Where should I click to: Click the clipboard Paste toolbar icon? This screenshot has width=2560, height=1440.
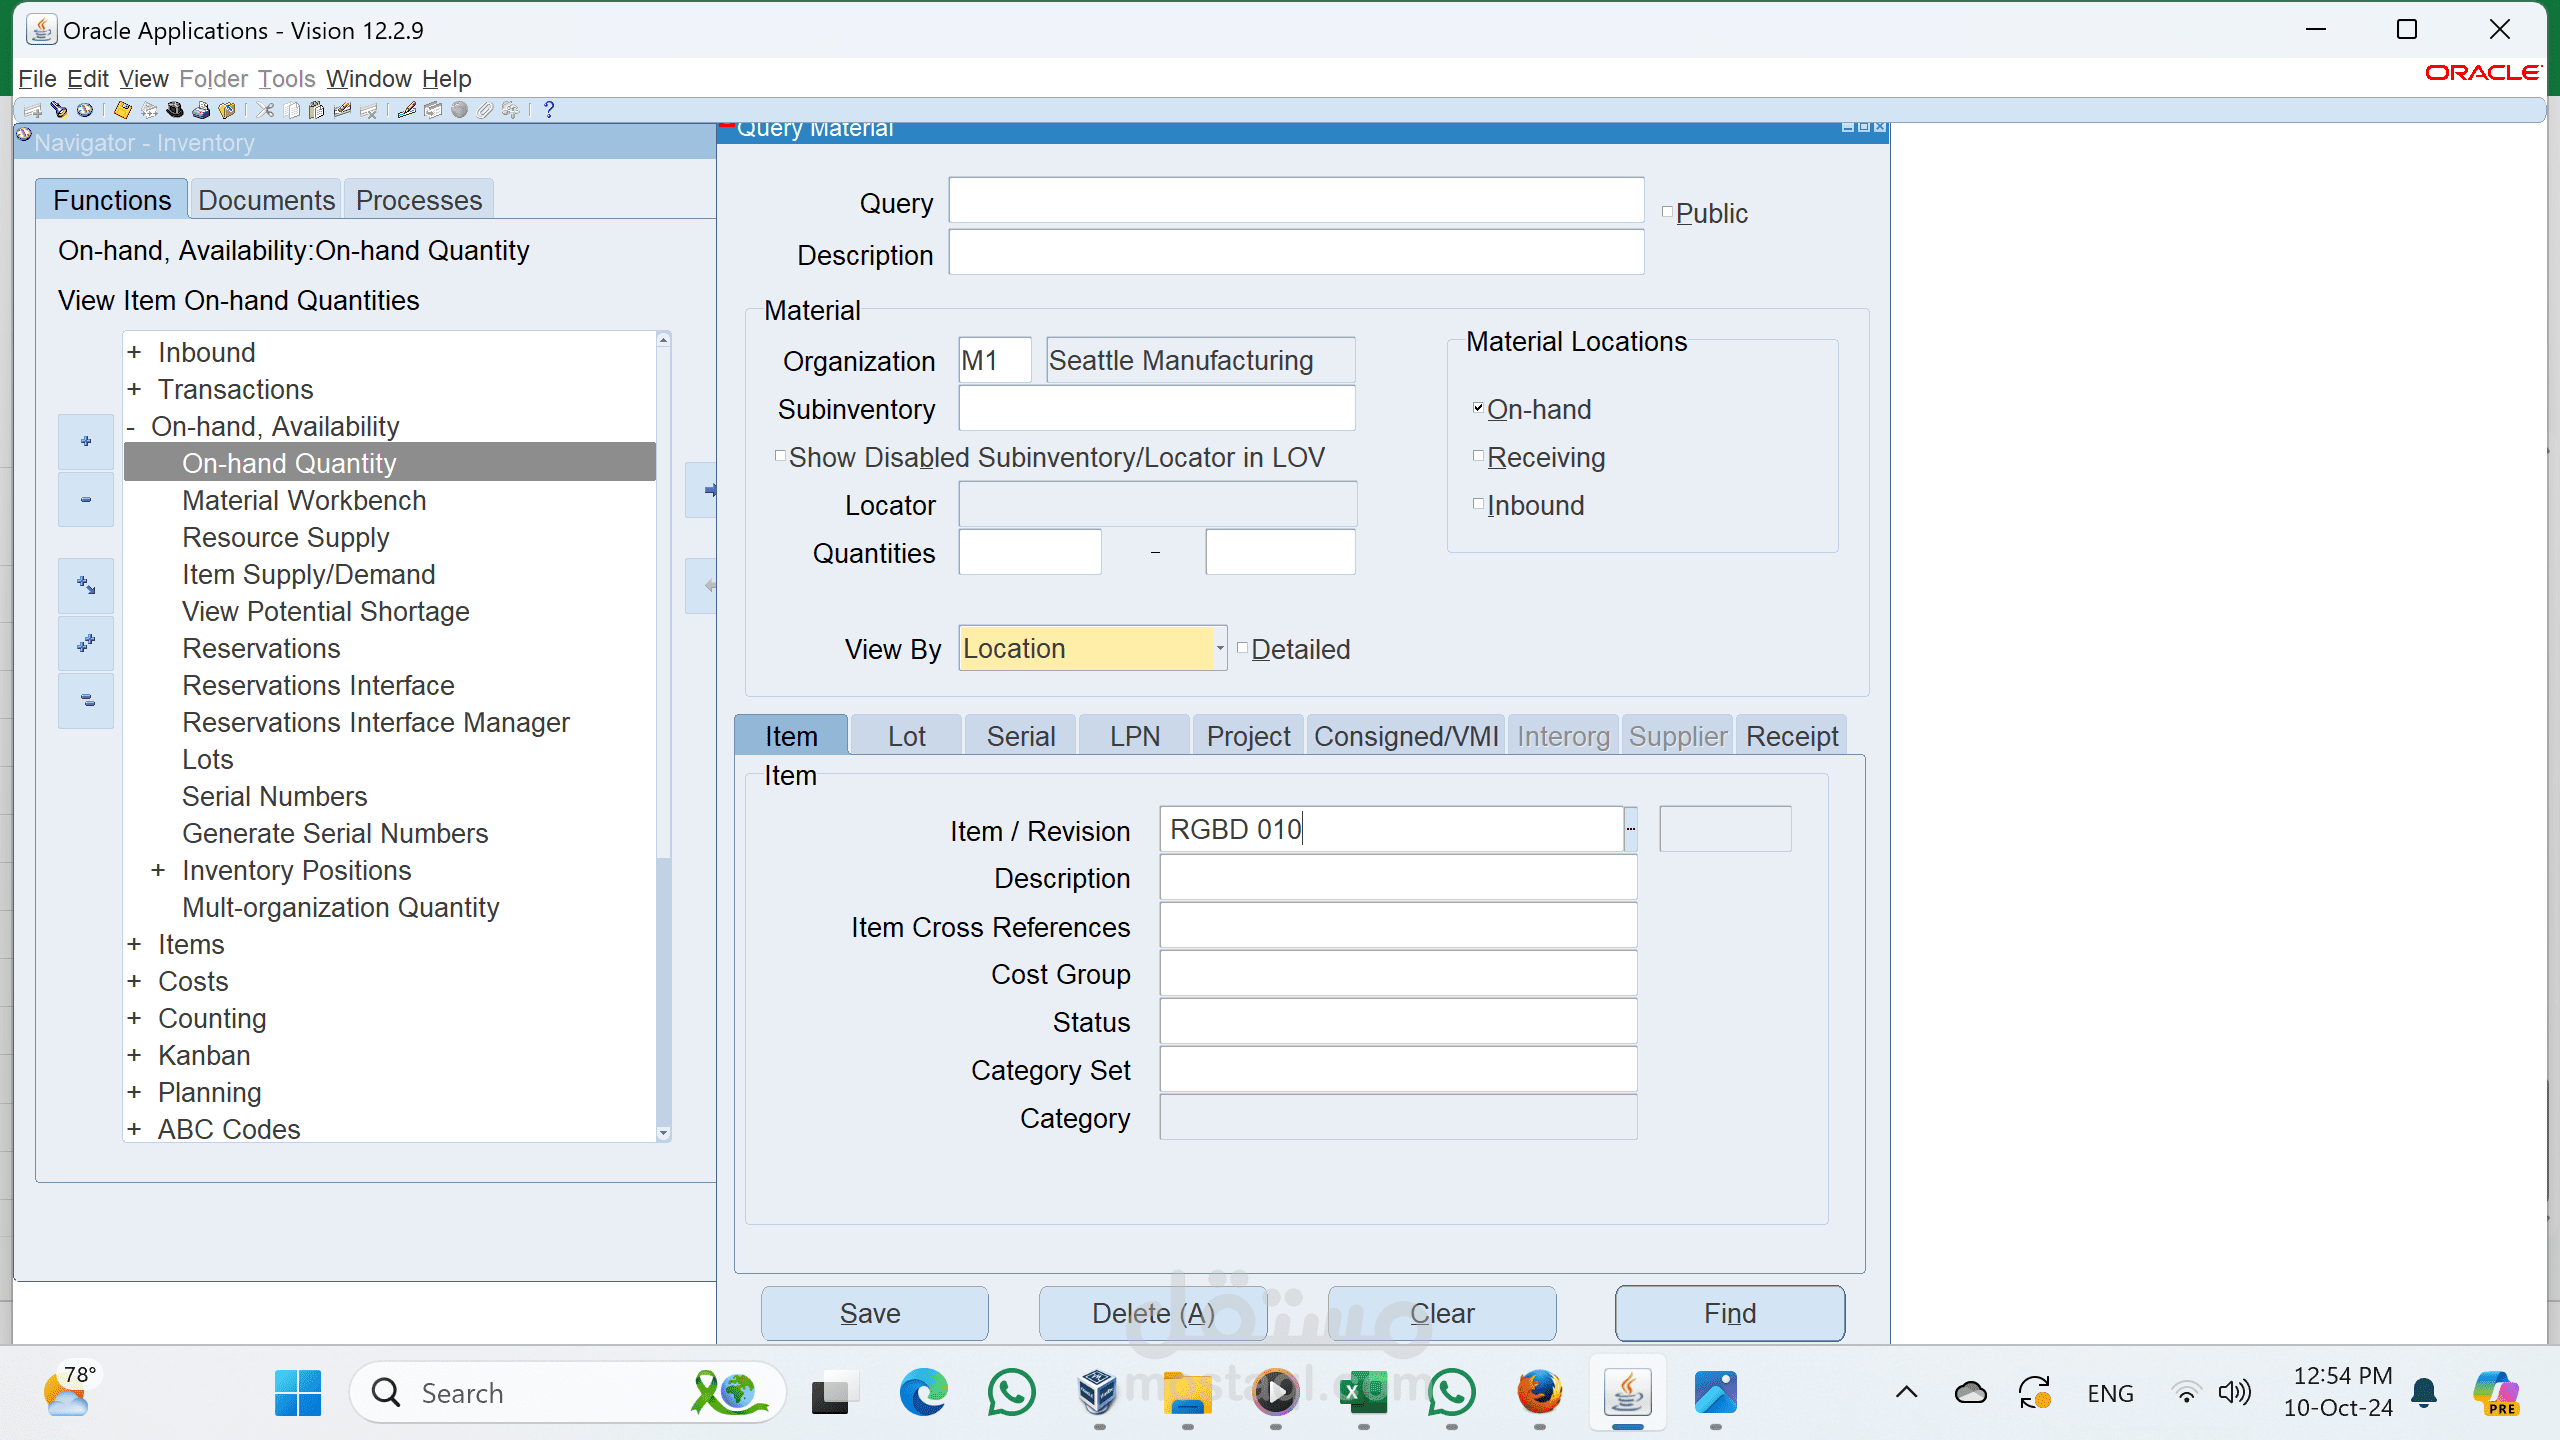316,110
